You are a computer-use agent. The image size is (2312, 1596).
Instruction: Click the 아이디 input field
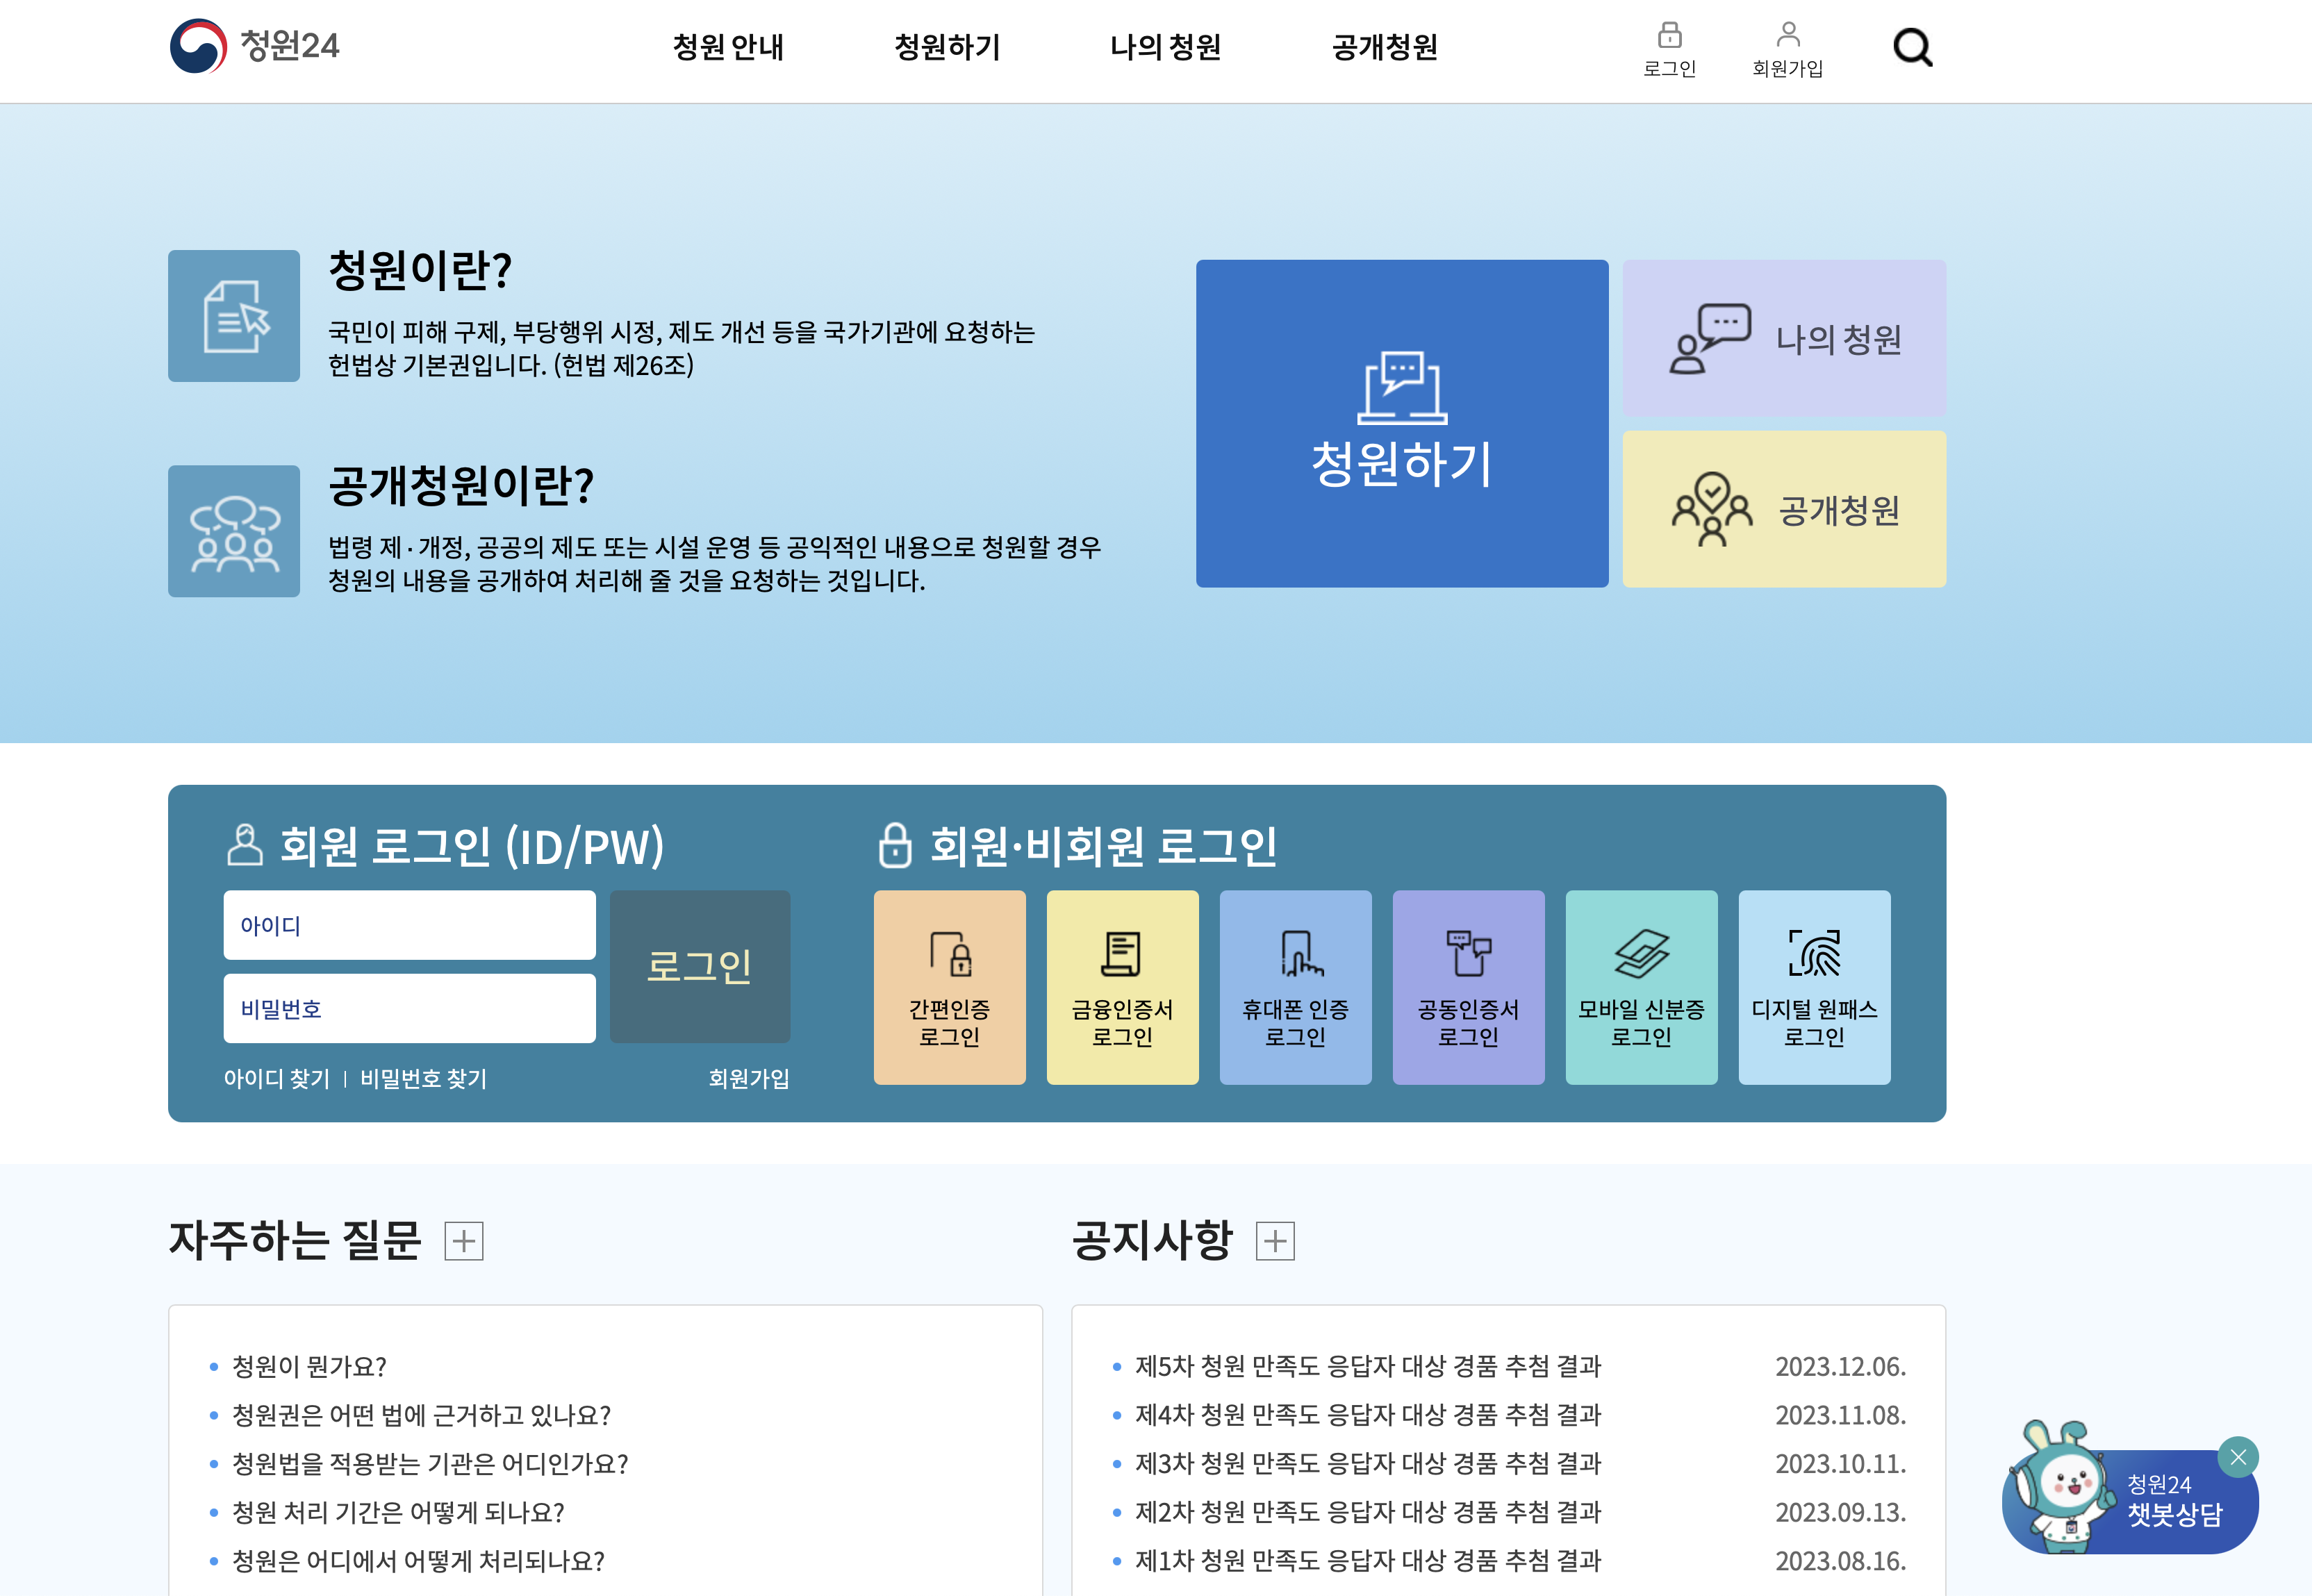point(409,924)
